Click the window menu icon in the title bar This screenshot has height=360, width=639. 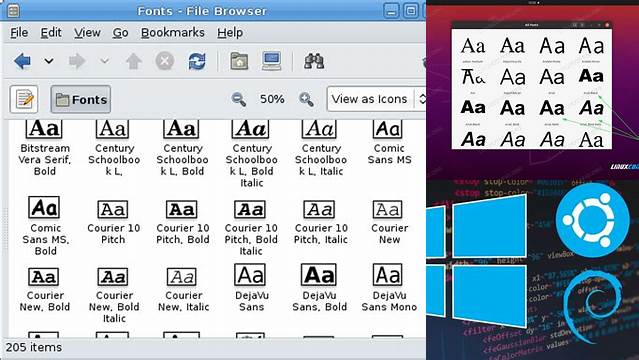coord(13,11)
